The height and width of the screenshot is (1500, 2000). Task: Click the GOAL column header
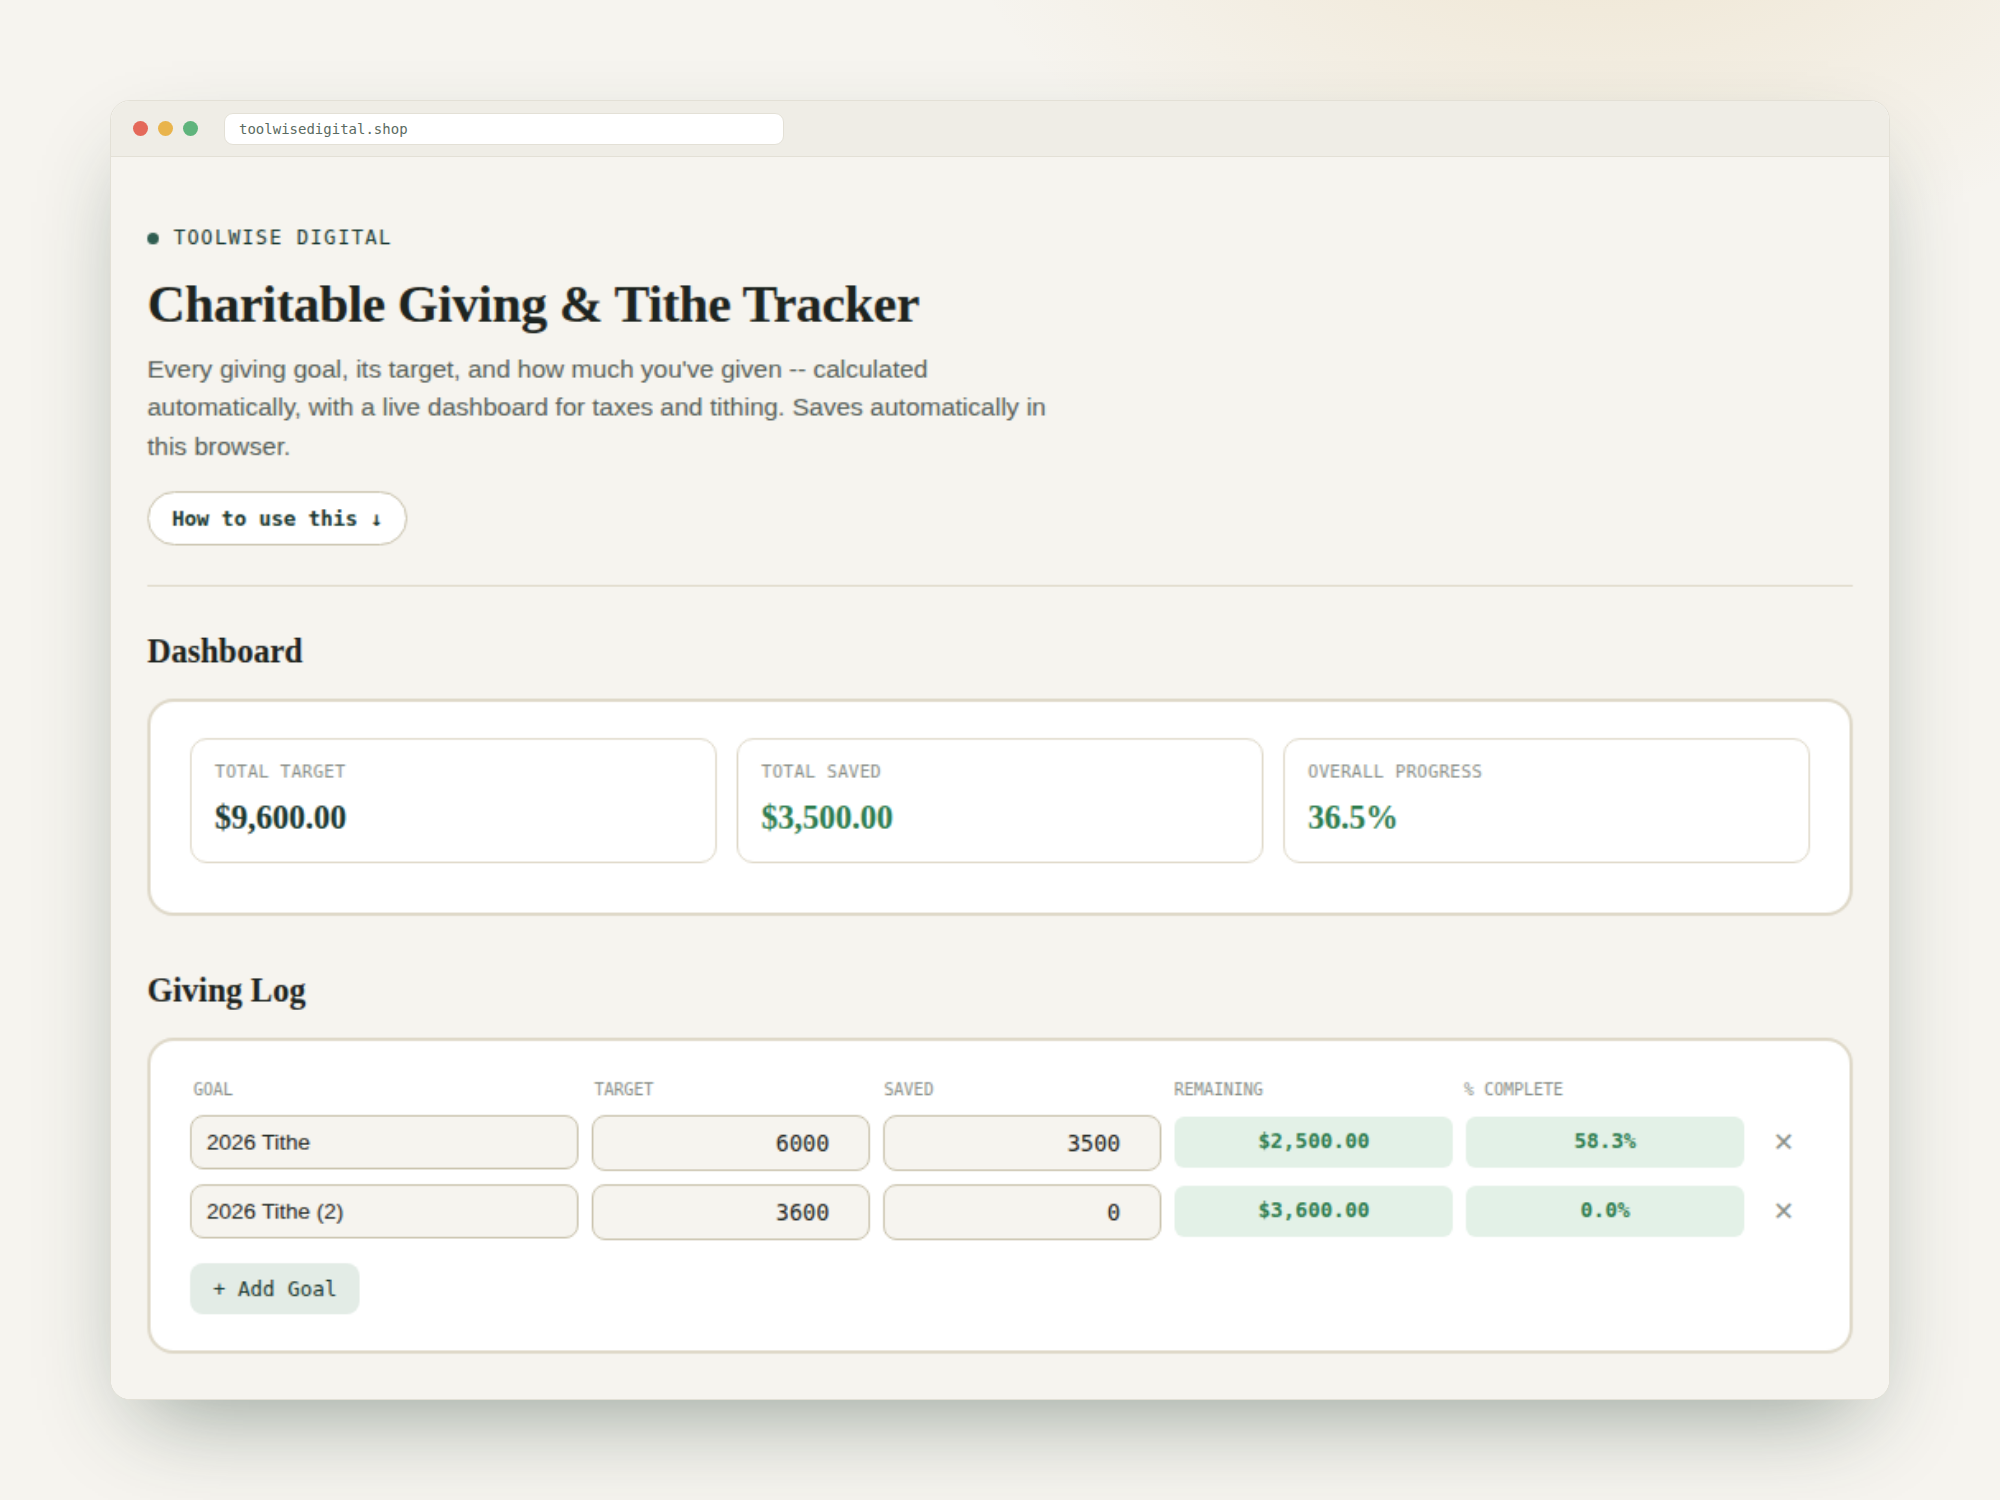(213, 1089)
